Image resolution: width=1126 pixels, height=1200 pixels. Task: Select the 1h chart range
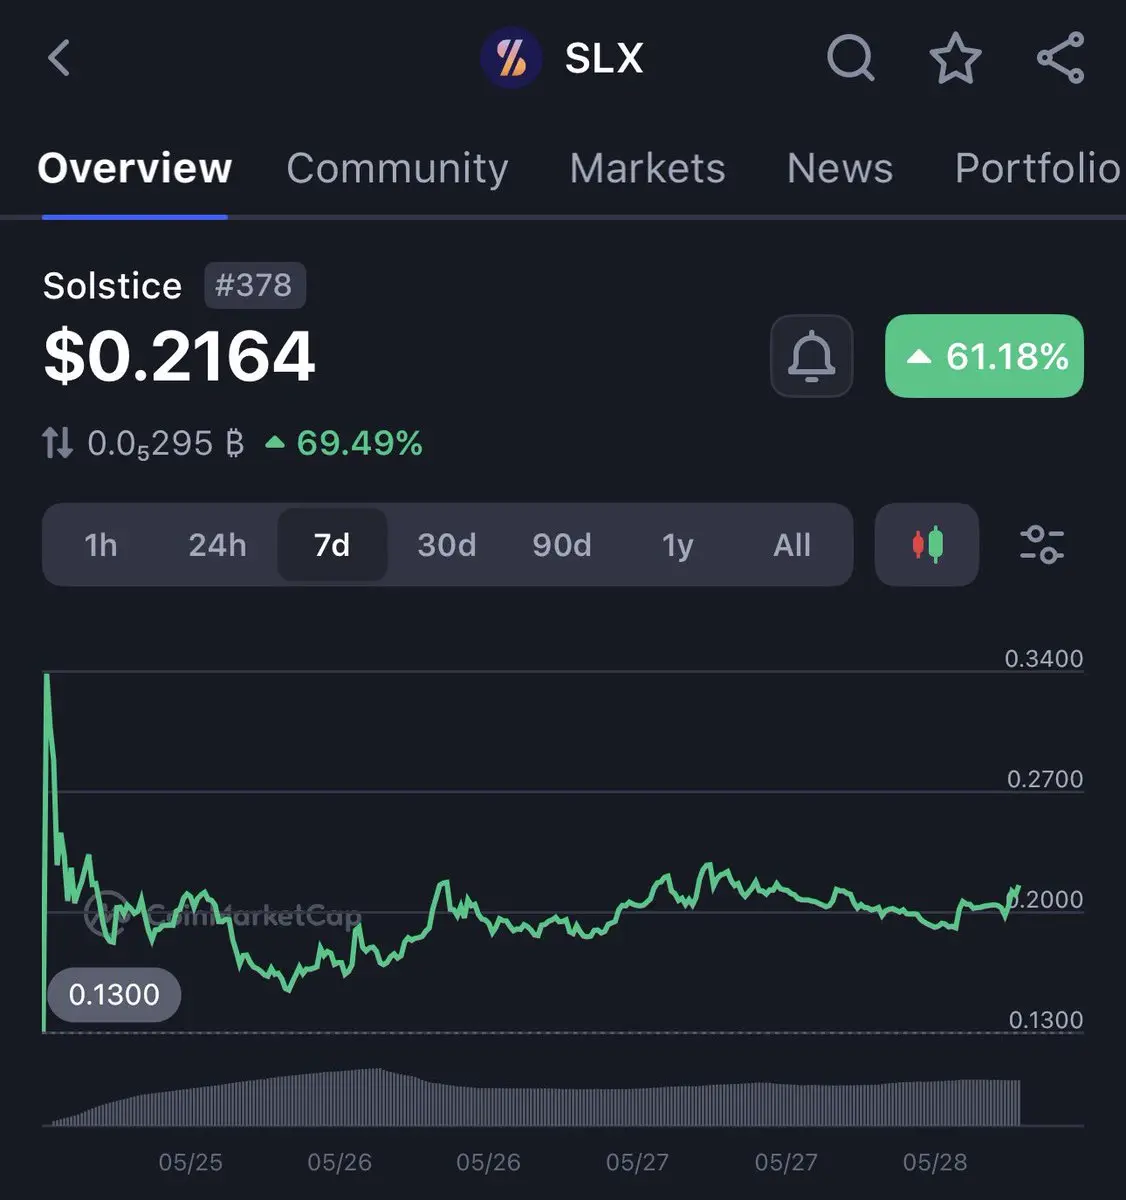click(101, 545)
